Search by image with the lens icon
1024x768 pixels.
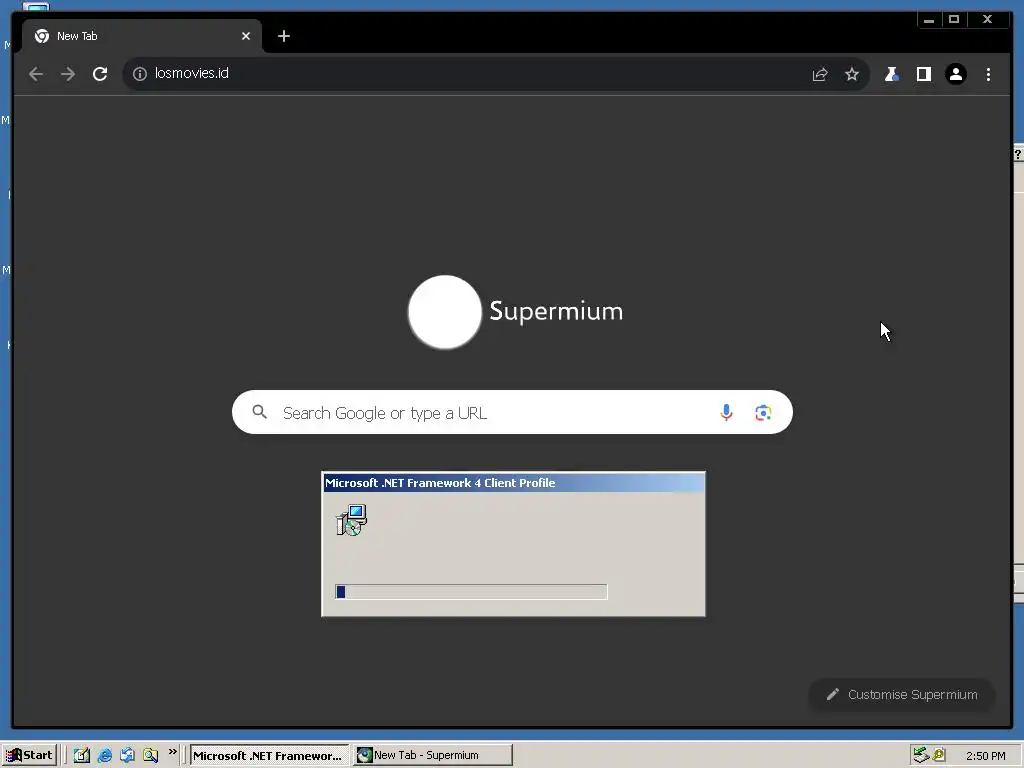coord(763,413)
